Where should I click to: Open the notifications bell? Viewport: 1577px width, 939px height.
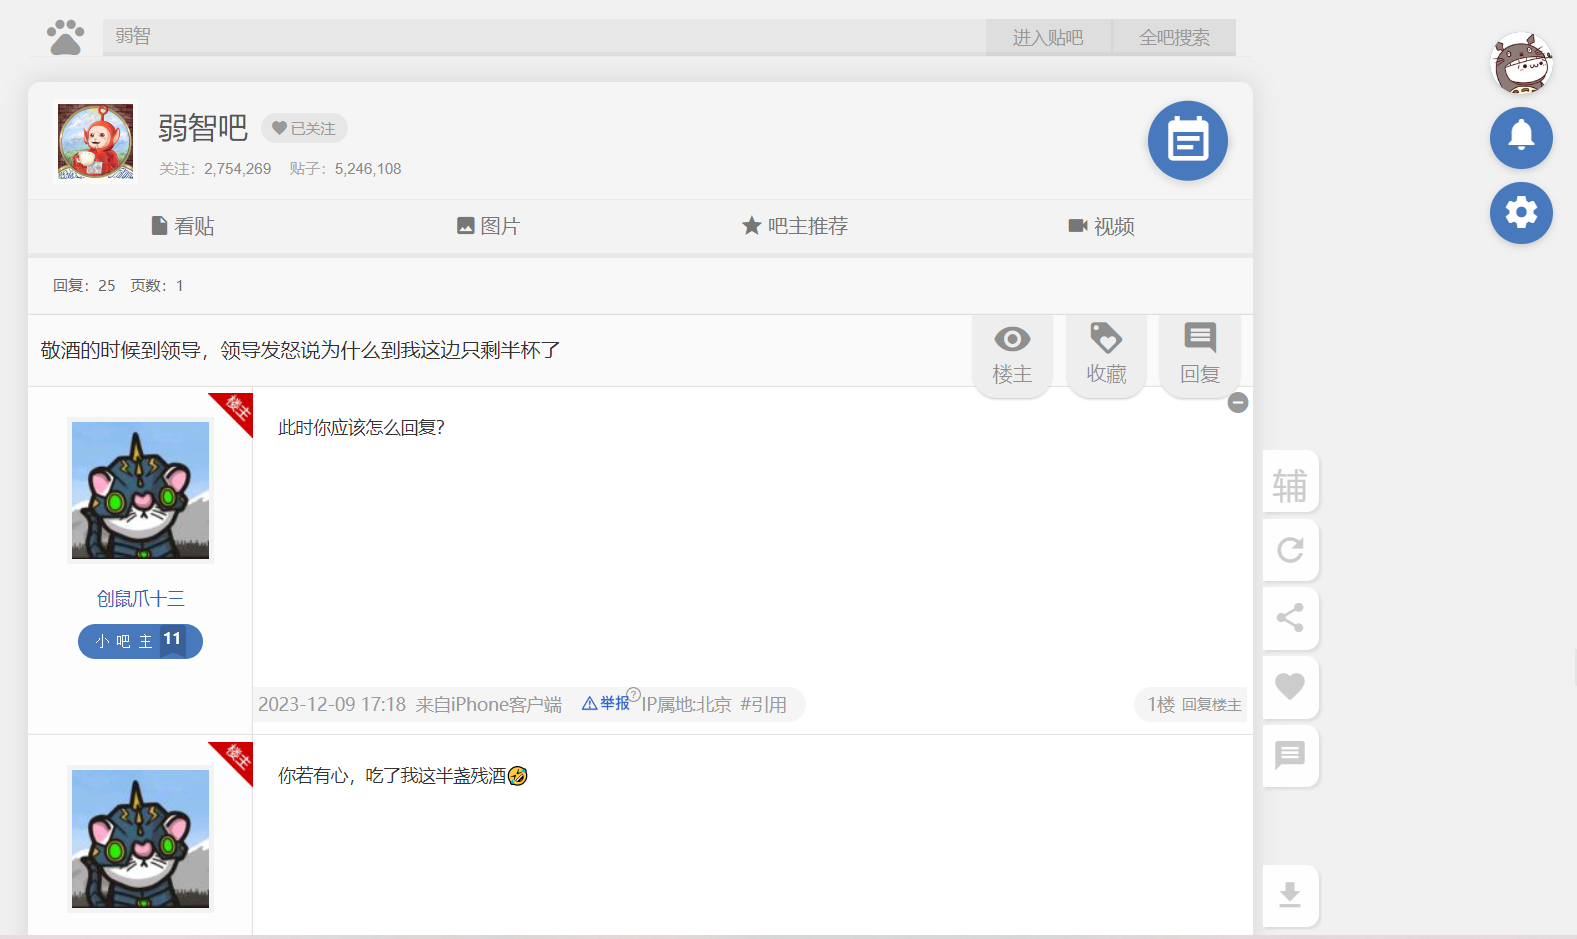[x=1521, y=138]
